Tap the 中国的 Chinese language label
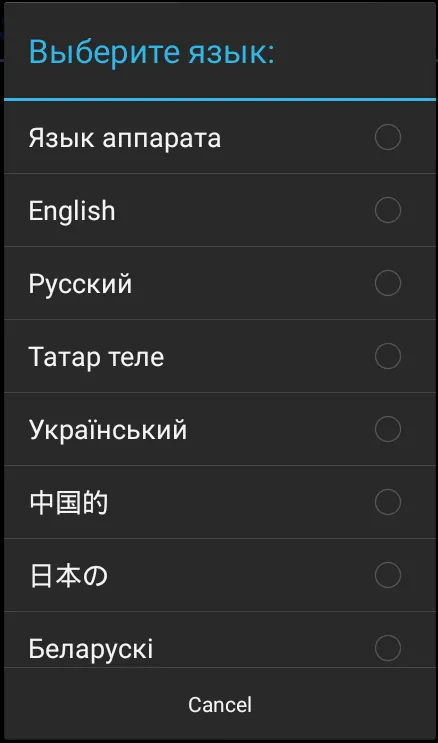The width and height of the screenshot is (438, 743). coord(69,503)
